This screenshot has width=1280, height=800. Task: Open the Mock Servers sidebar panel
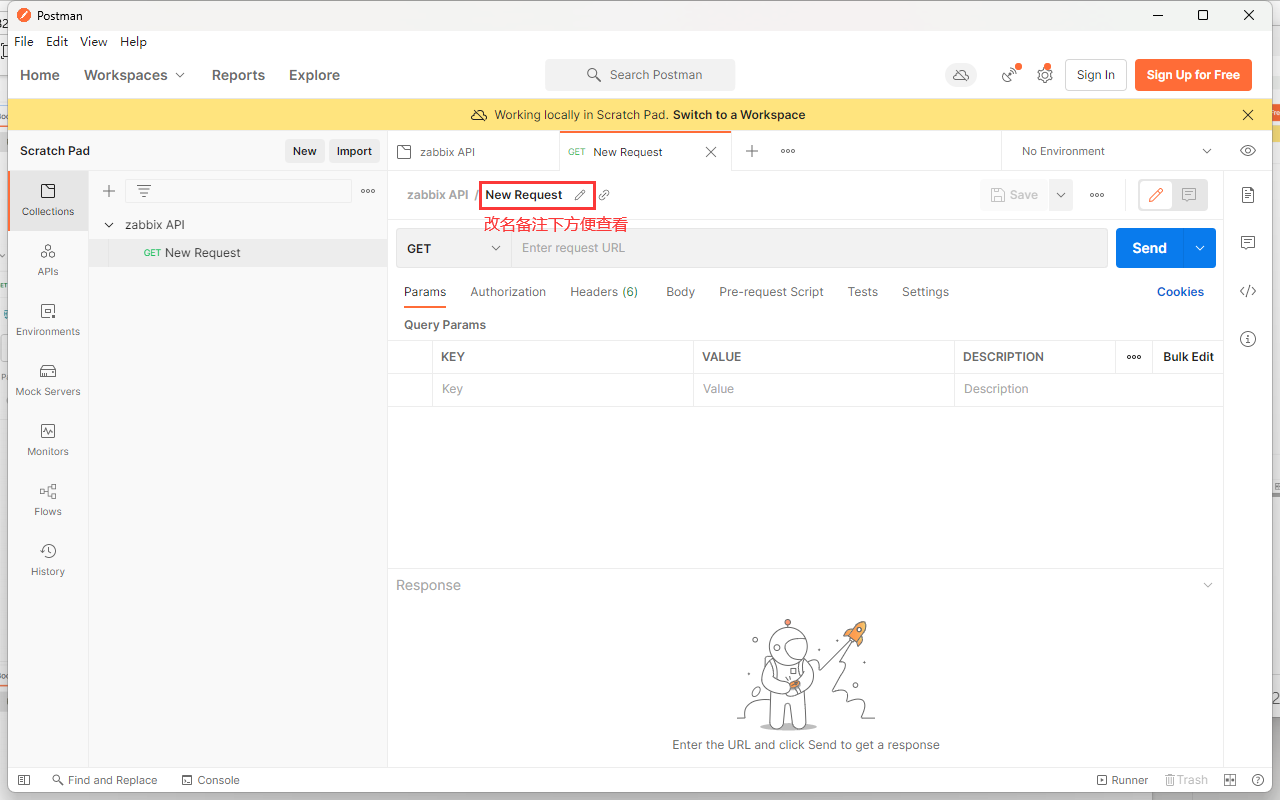tap(48, 380)
